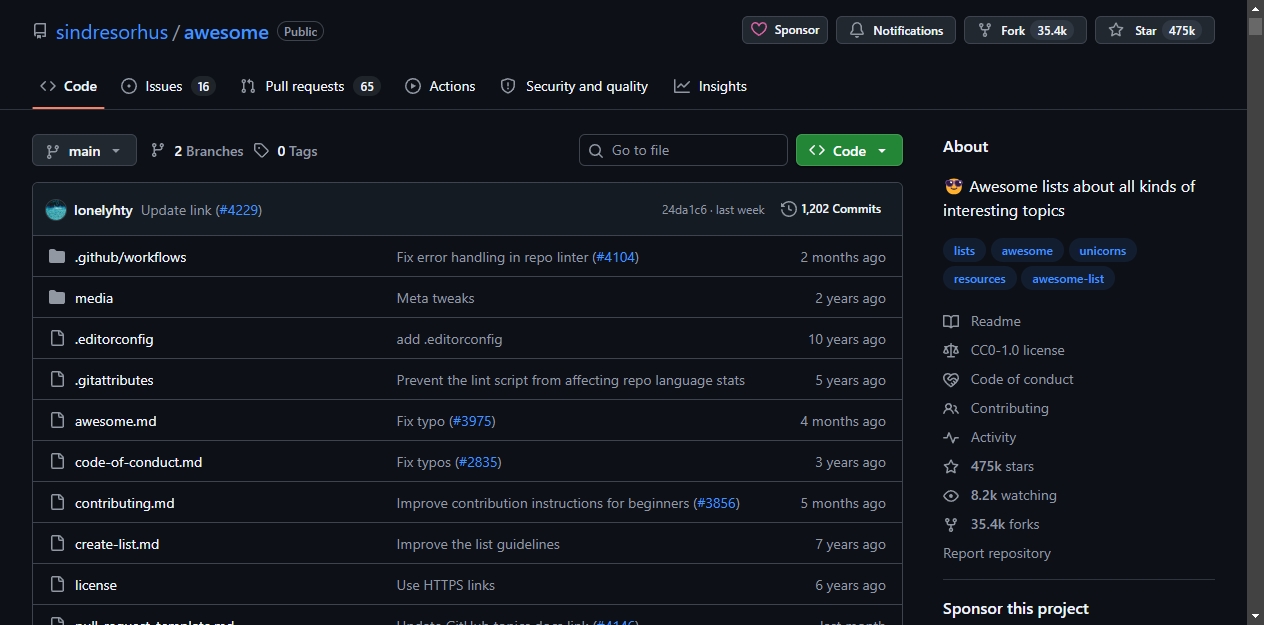The height and width of the screenshot is (625, 1264).
Task: Click the file icon for .editorconfig
Action: [x=57, y=339]
